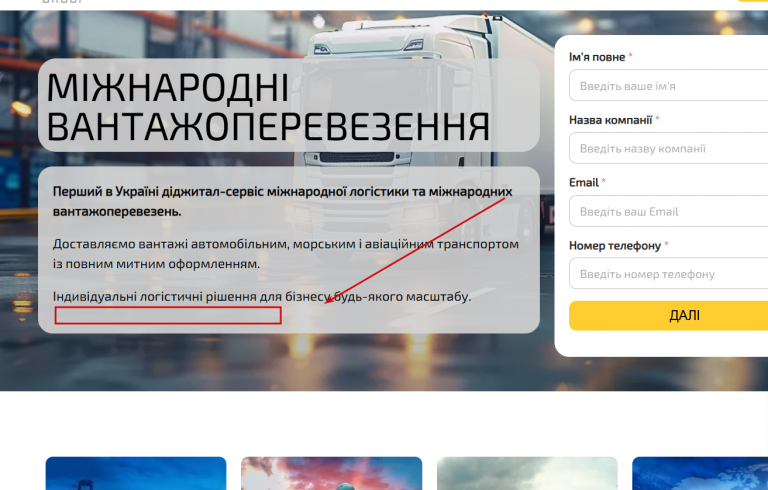The width and height of the screenshot is (768, 490).
Task: Click the Назва компанії label
Action: point(610,120)
